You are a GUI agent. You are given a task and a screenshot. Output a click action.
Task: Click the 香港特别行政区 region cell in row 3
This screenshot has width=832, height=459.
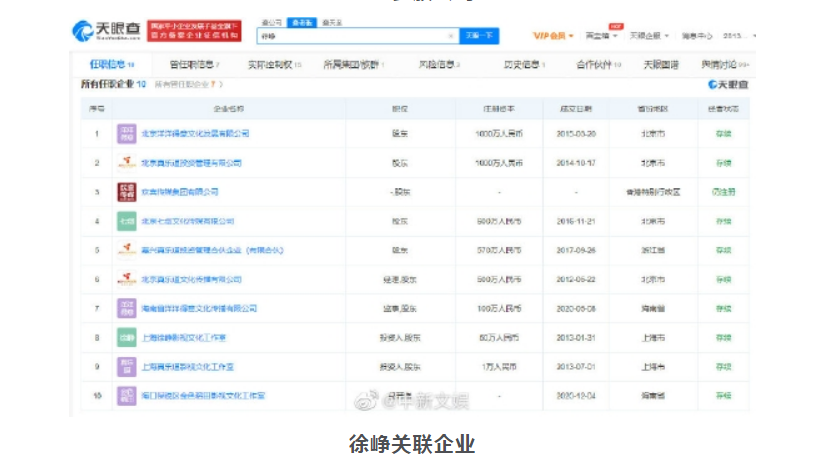[x=653, y=192]
